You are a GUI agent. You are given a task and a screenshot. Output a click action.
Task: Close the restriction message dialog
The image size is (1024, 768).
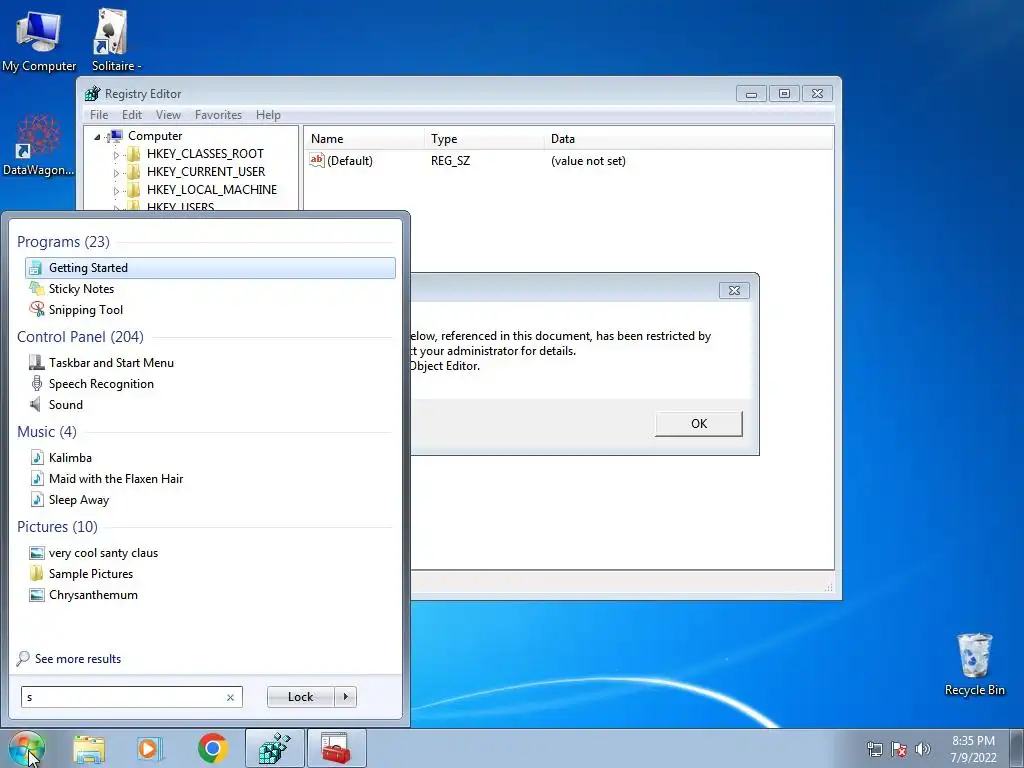point(734,291)
